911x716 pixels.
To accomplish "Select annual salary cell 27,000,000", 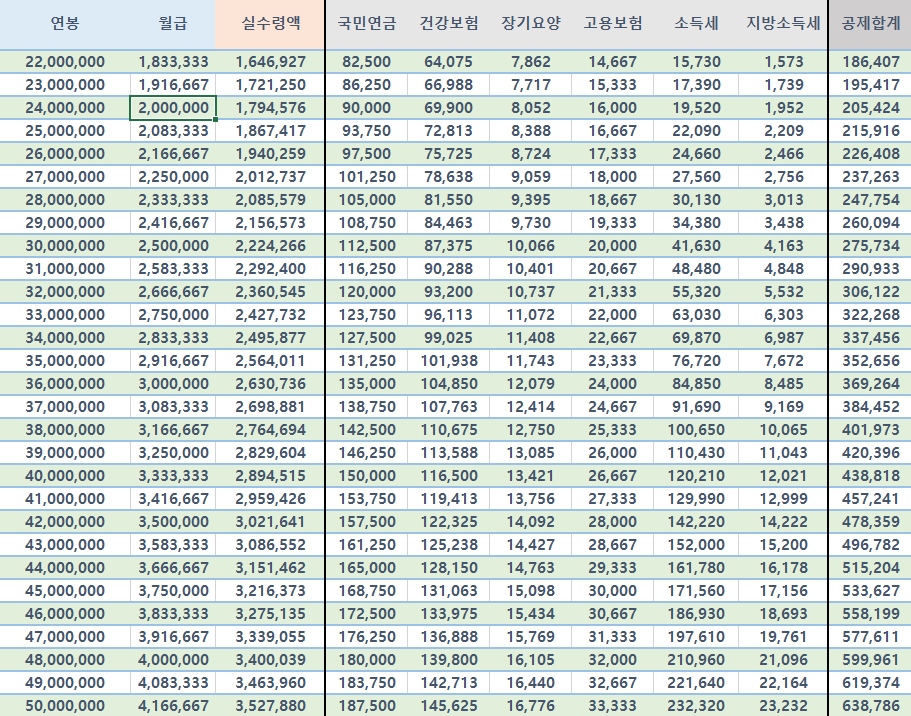I will pos(65,177).
